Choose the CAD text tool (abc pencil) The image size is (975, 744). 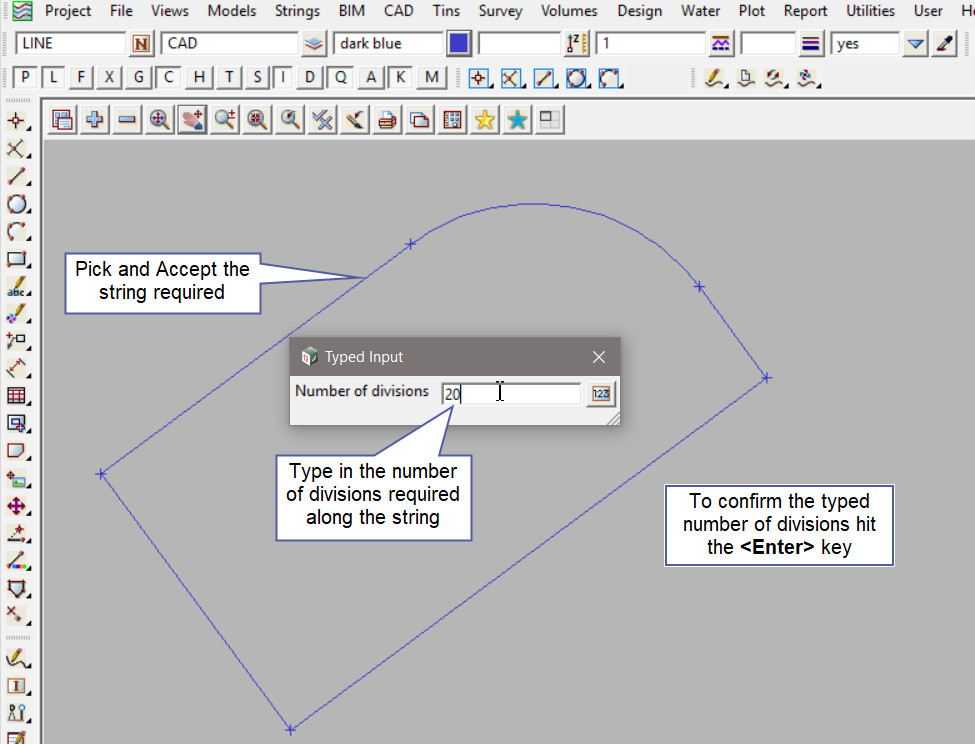point(16,288)
